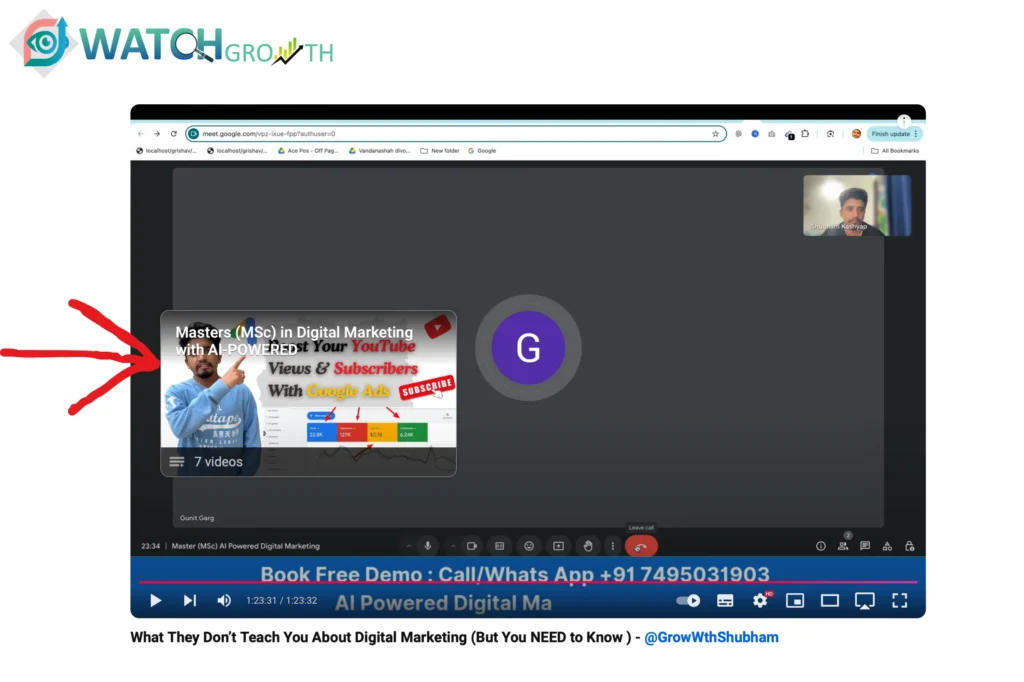Skip to the next video

pos(189,600)
